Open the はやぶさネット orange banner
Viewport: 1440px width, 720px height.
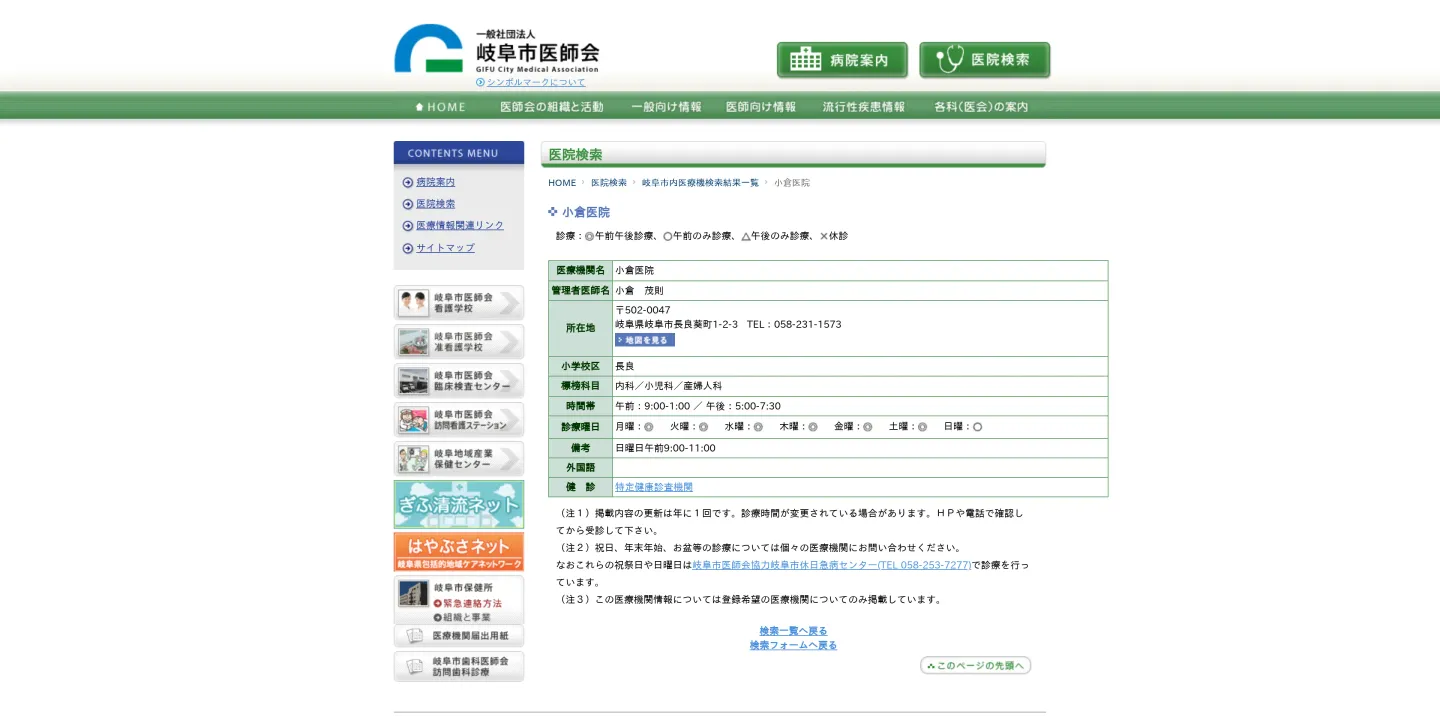459,552
